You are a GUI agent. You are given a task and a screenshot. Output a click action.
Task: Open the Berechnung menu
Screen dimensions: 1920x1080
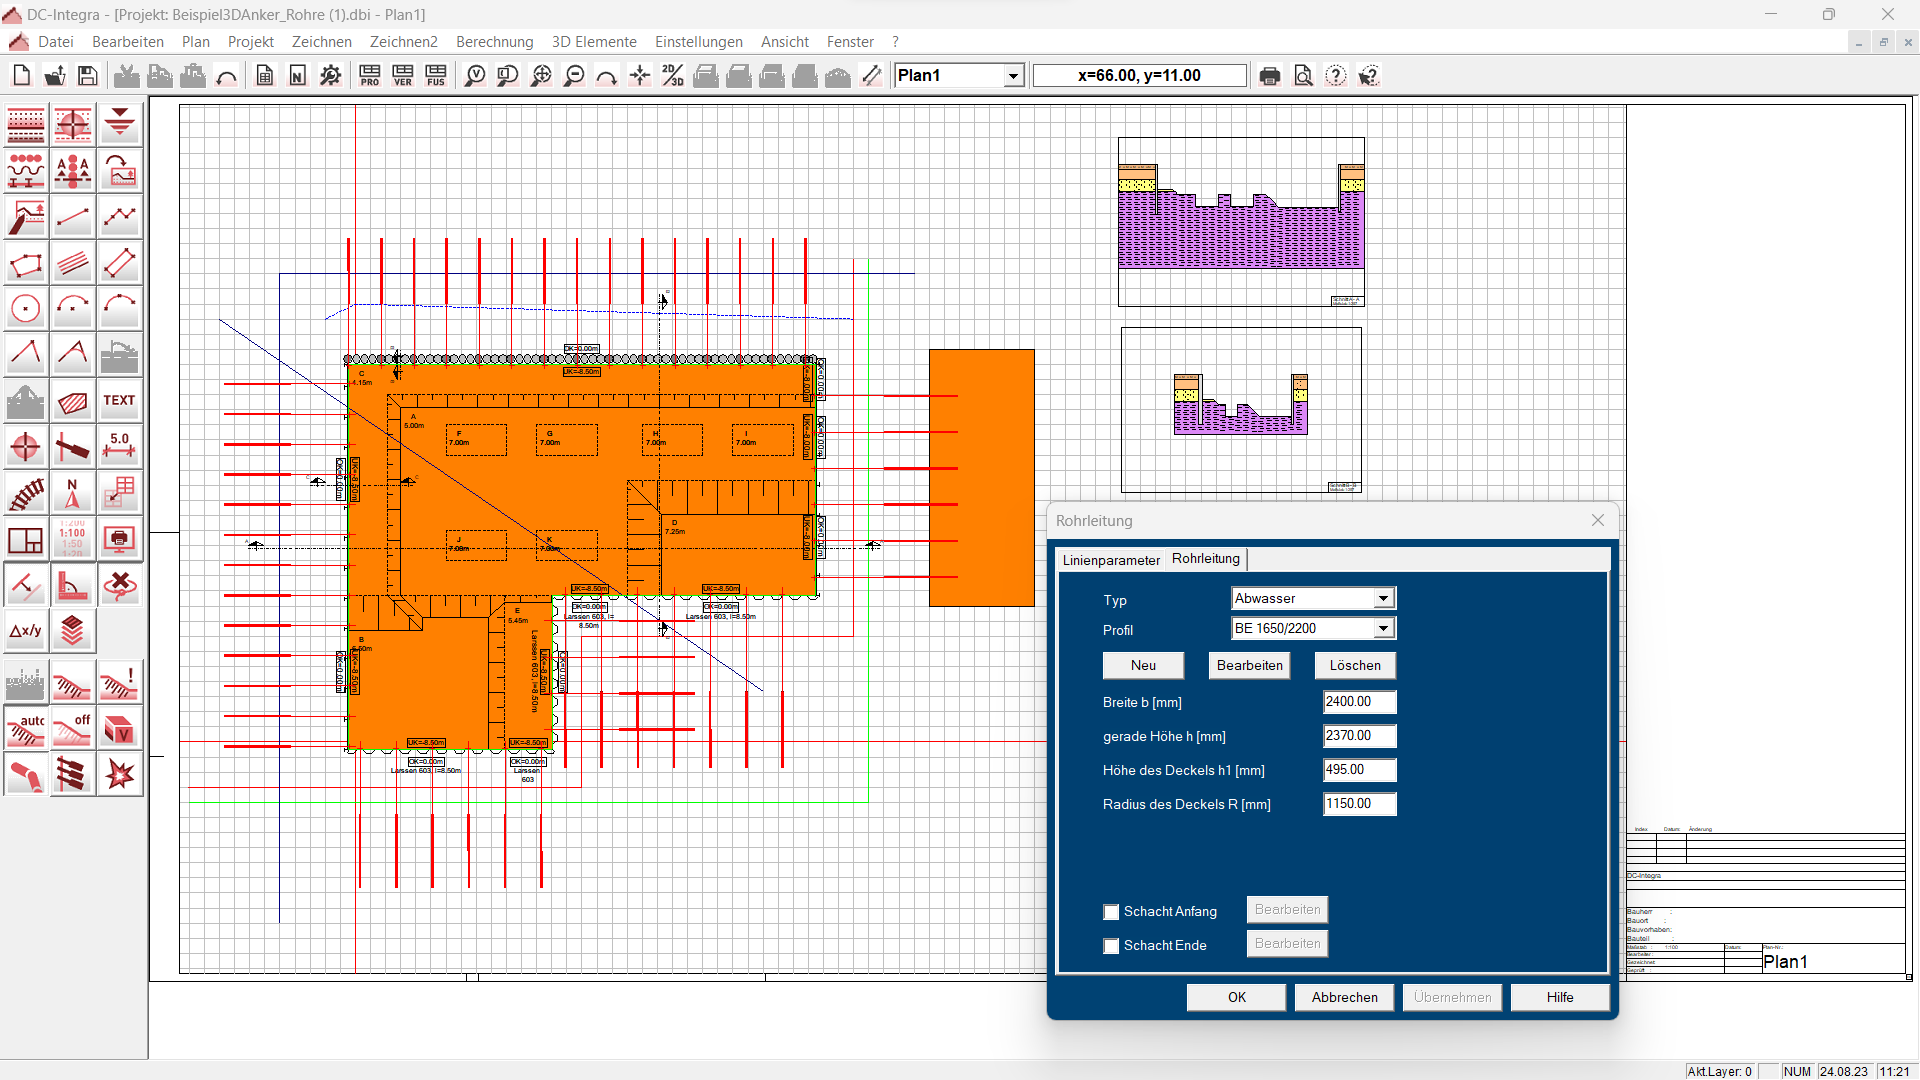click(494, 42)
